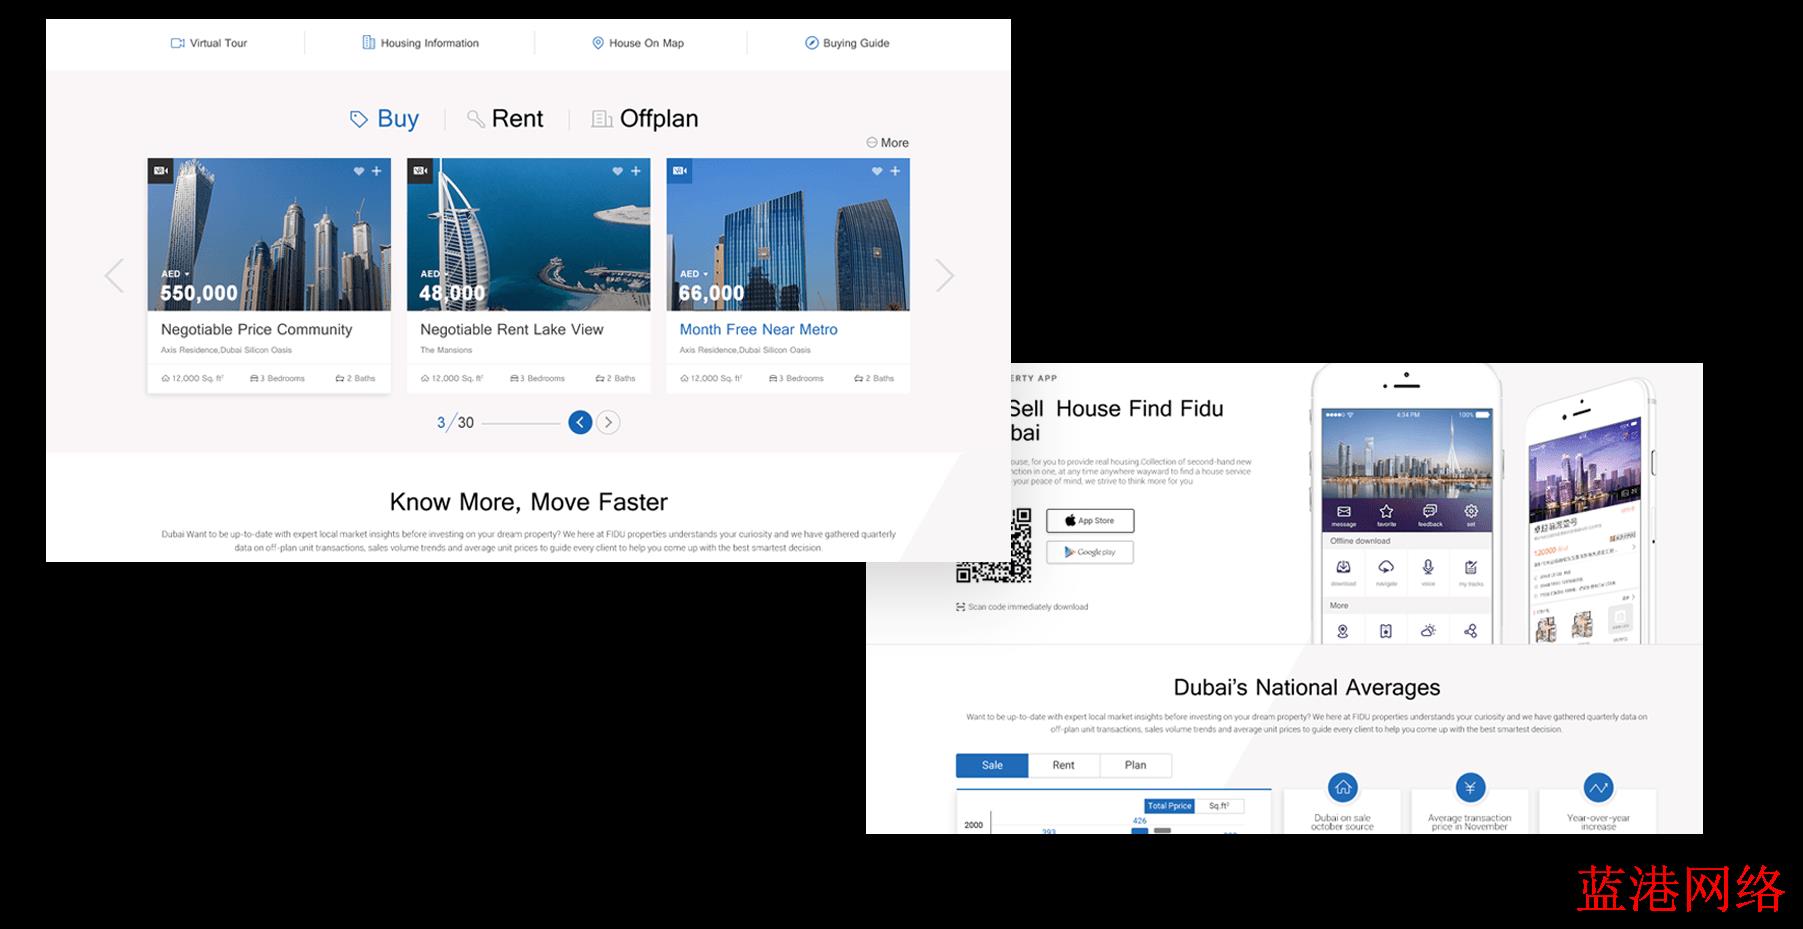Tap the bookmark icon under More on phone
The image size is (1803, 929).
(x=1386, y=631)
